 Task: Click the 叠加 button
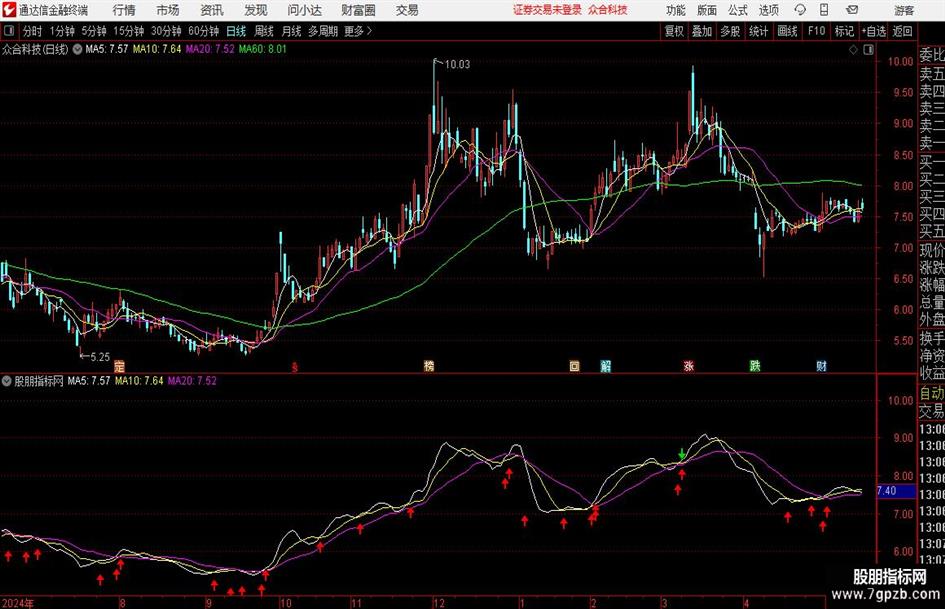[702, 31]
